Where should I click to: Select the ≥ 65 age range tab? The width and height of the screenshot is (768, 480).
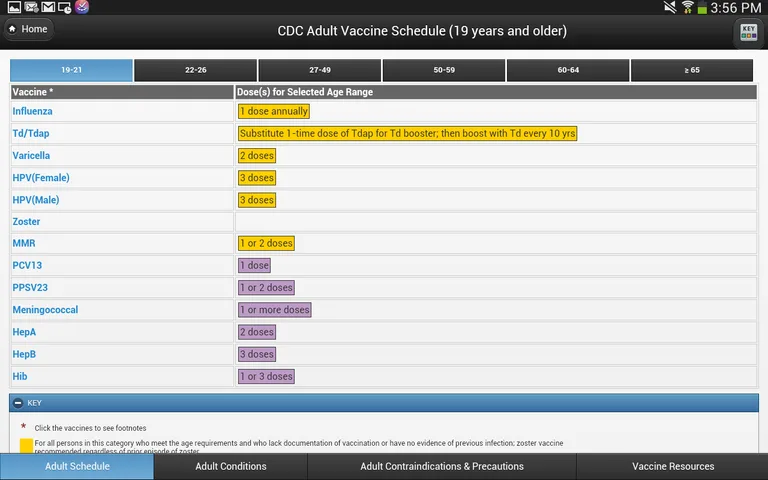[692, 70]
